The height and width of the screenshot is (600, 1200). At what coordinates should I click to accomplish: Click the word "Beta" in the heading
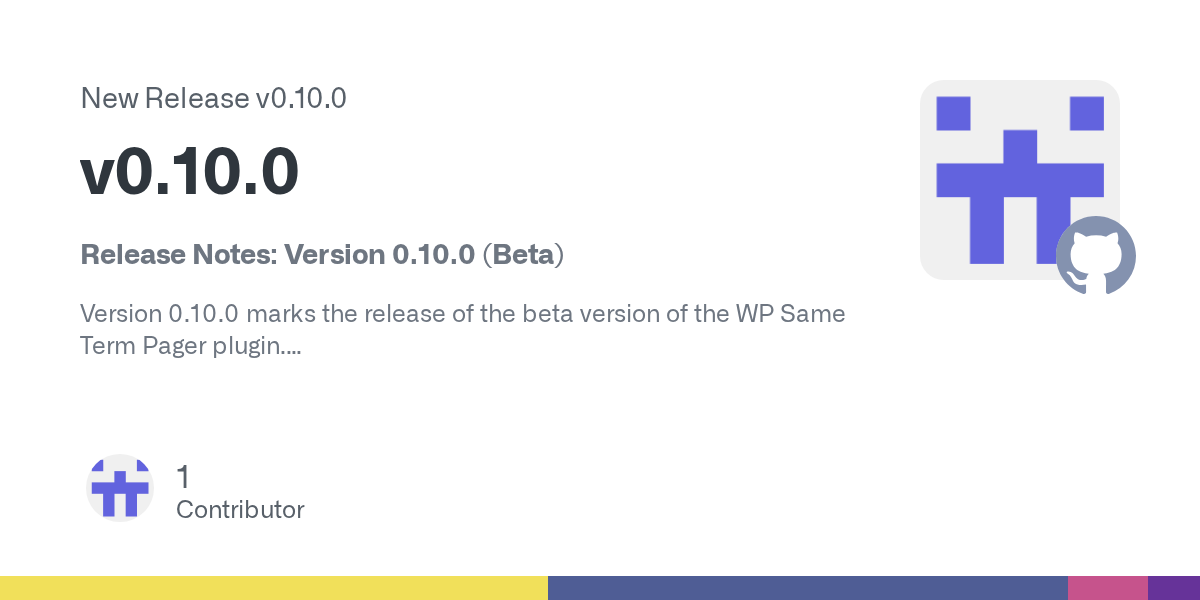coord(524,255)
